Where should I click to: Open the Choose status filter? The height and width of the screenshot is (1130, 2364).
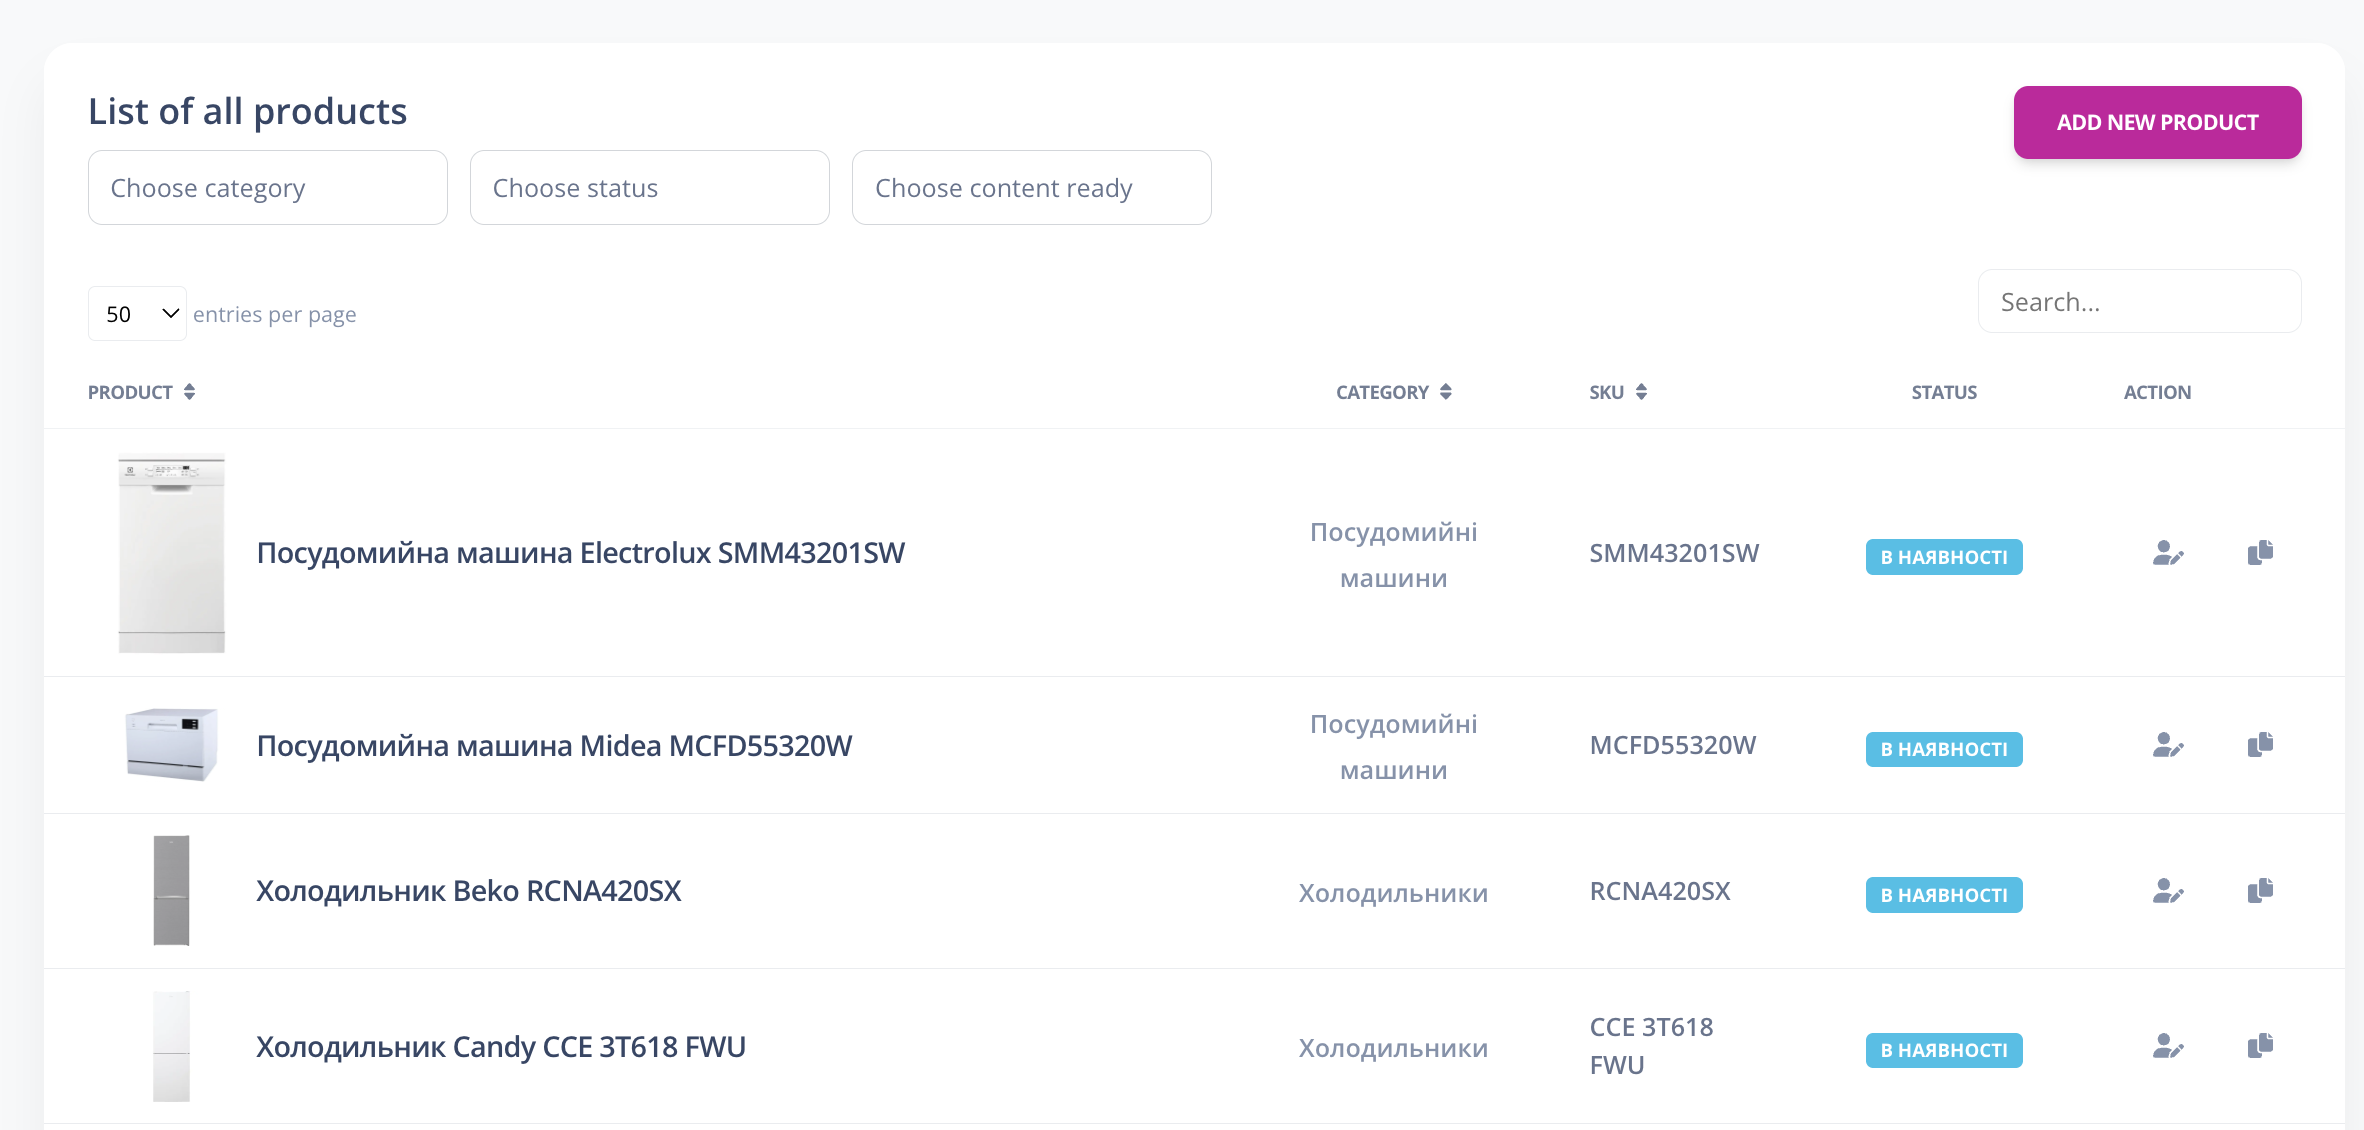click(649, 188)
